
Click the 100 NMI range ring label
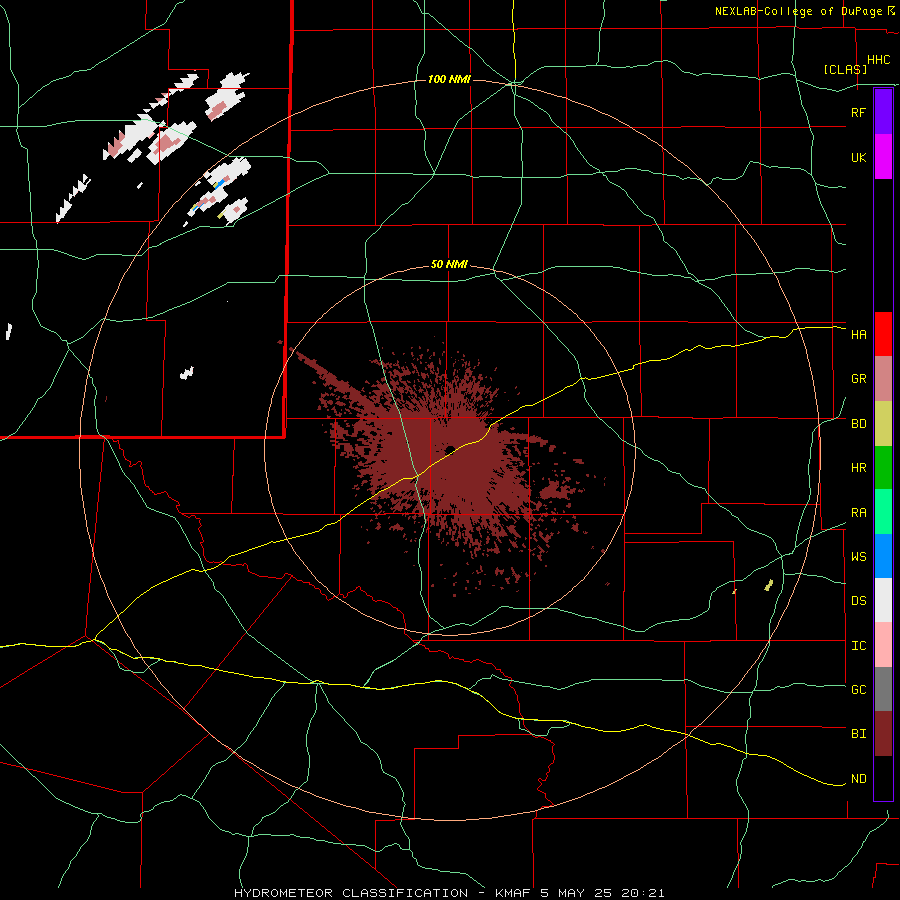449,79
